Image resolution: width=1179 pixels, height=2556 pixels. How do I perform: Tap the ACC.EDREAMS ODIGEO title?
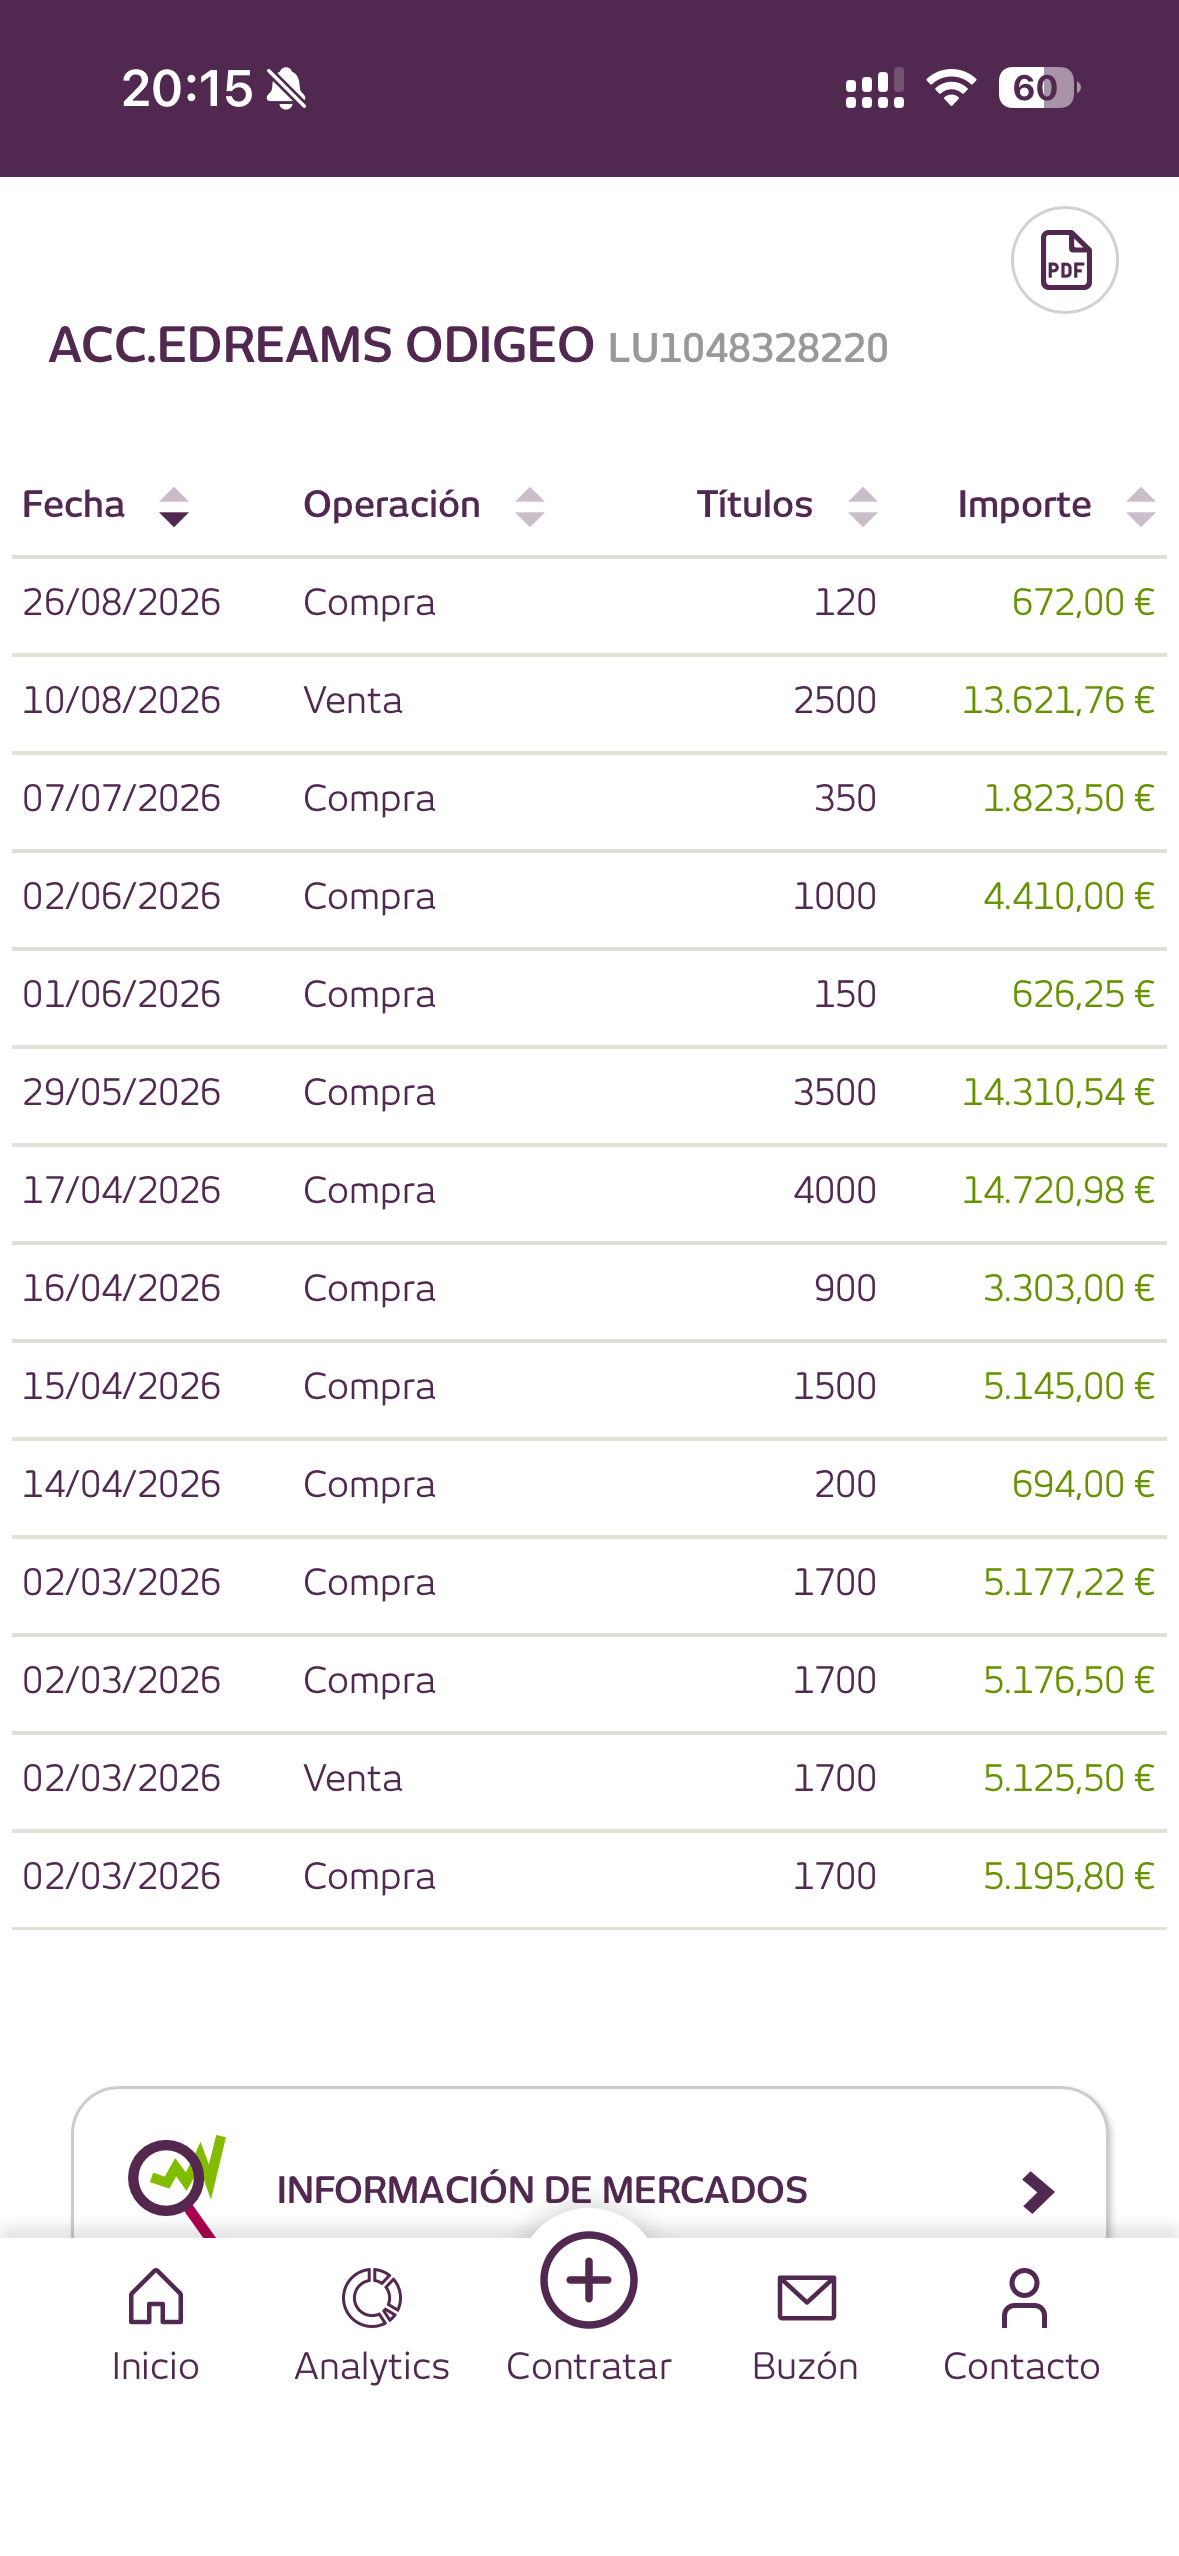click(321, 345)
